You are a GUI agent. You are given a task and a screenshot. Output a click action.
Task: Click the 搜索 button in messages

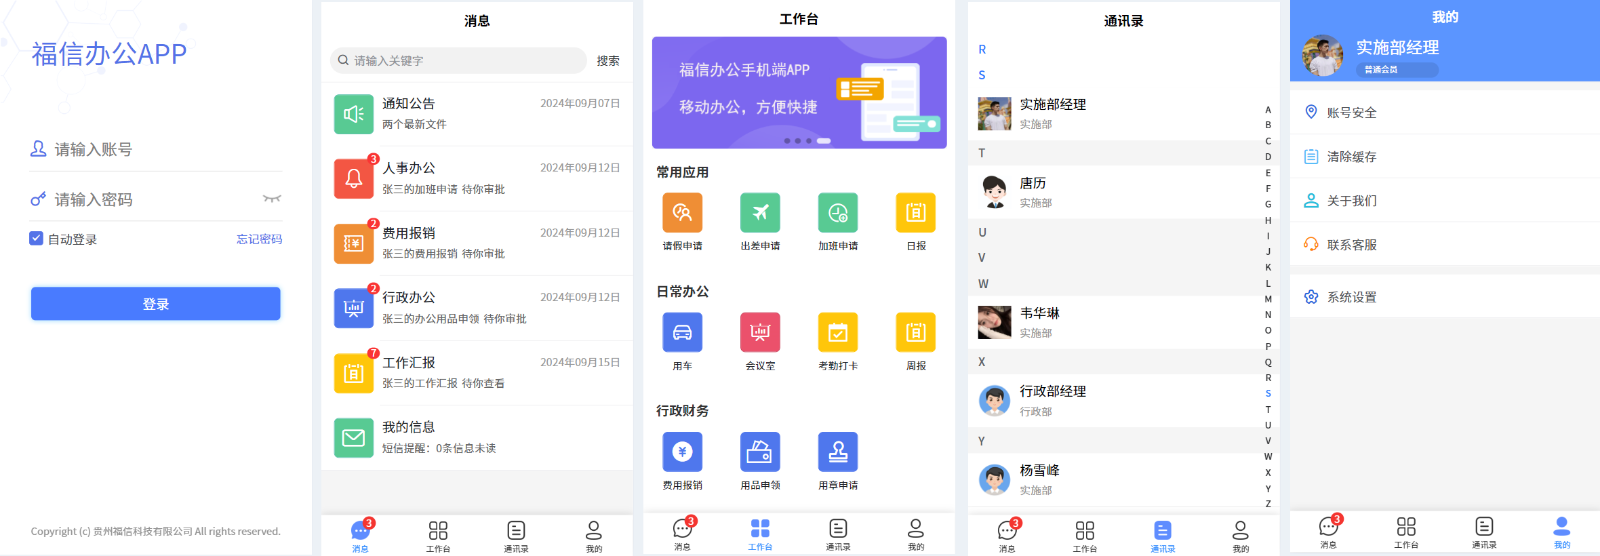click(608, 61)
